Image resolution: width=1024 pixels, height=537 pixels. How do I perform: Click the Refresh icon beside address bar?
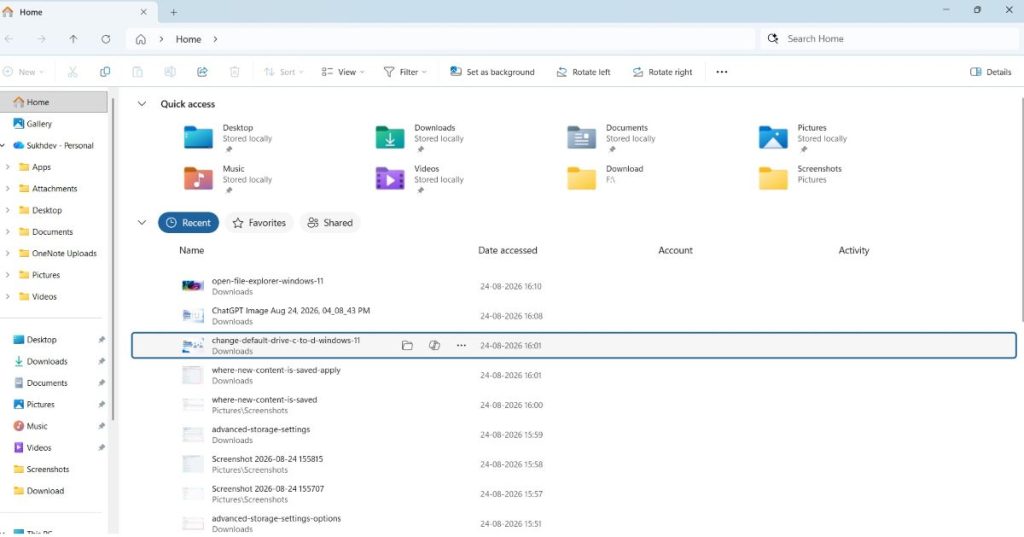pyautogui.click(x=106, y=39)
